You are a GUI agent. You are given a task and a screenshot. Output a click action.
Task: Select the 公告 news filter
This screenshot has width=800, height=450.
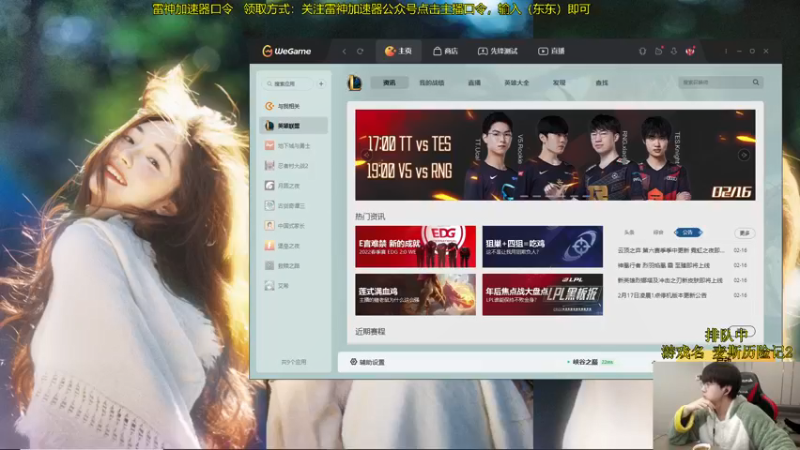click(x=688, y=233)
